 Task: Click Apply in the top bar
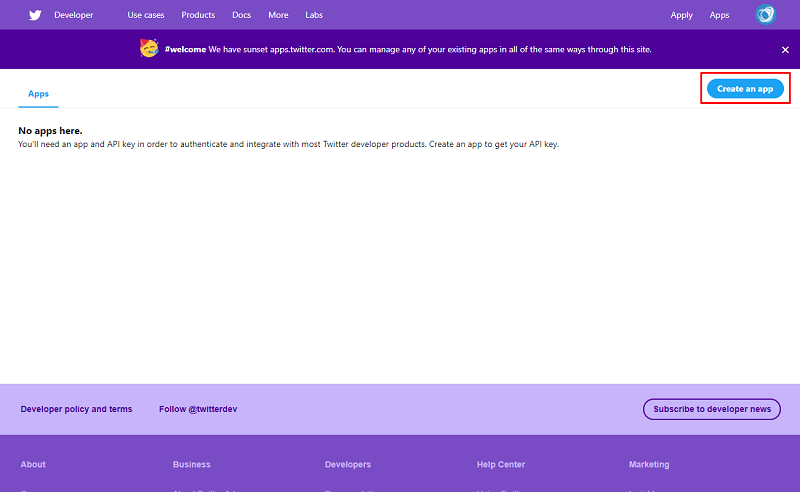(x=681, y=15)
